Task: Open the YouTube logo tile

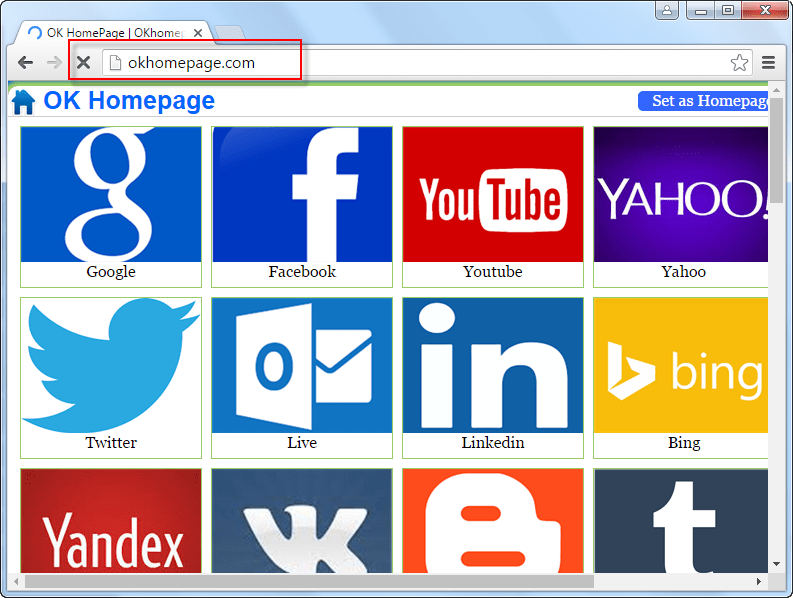Action: 493,194
